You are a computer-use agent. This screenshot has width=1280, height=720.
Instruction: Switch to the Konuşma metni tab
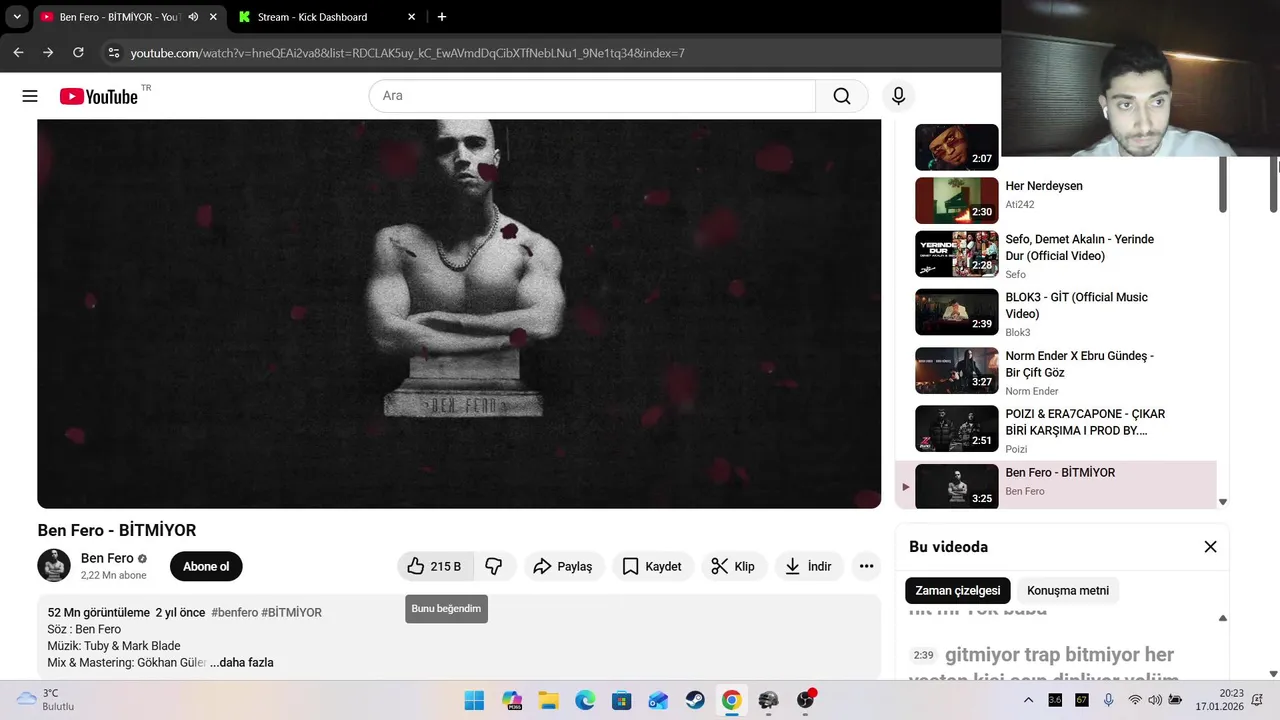coord(1068,590)
